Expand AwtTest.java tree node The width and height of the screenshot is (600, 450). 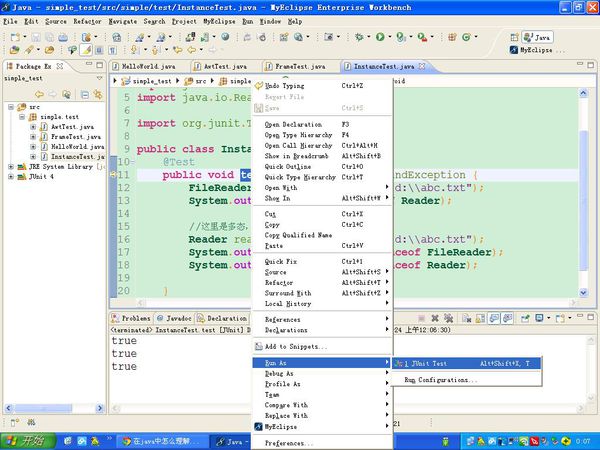[x=33, y=127]
